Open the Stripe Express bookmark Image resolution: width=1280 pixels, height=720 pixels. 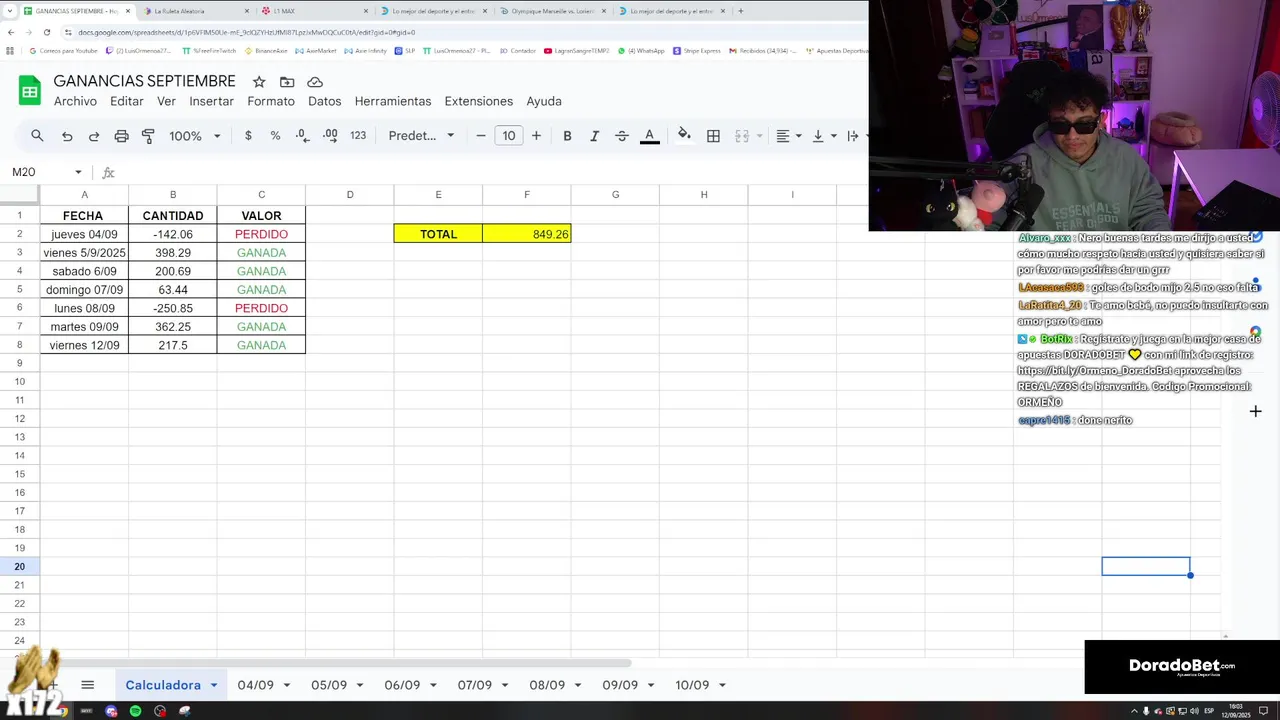pos(697,50)
